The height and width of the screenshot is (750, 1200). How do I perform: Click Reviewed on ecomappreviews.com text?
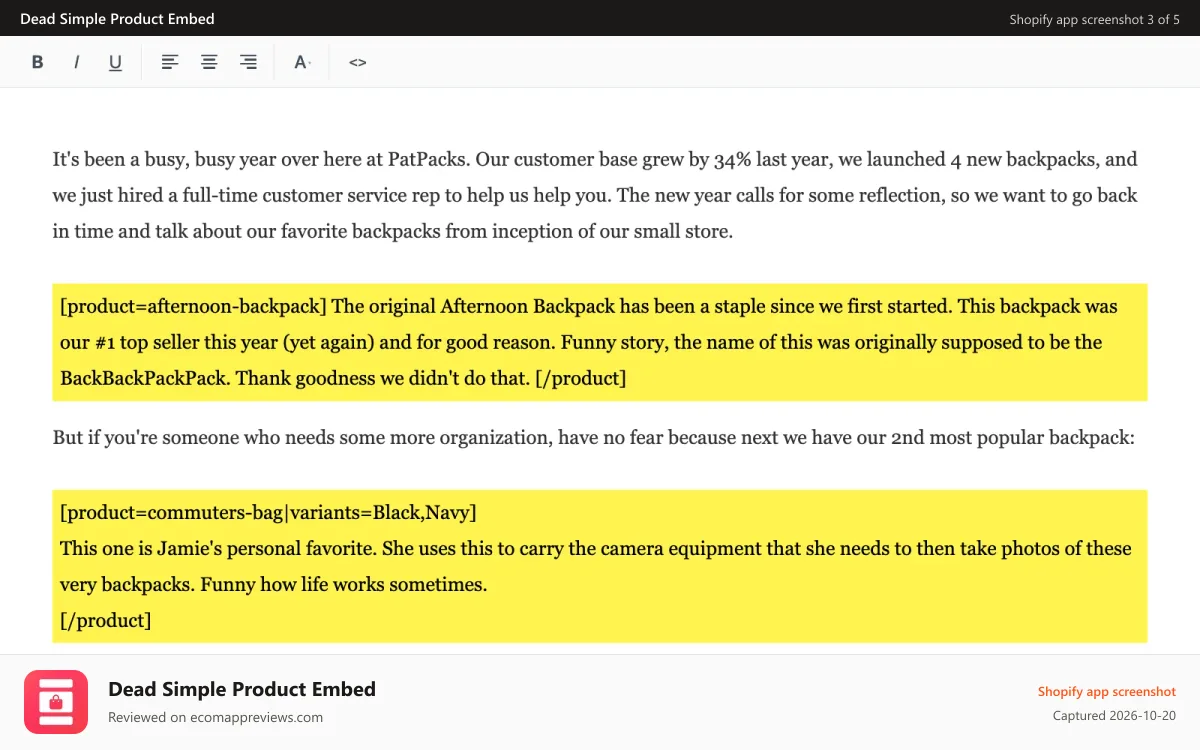tap(215, 717)
